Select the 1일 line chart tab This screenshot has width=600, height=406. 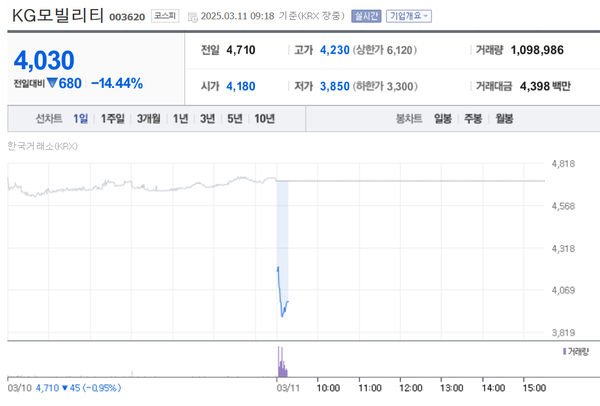click(x=81, y=119)
